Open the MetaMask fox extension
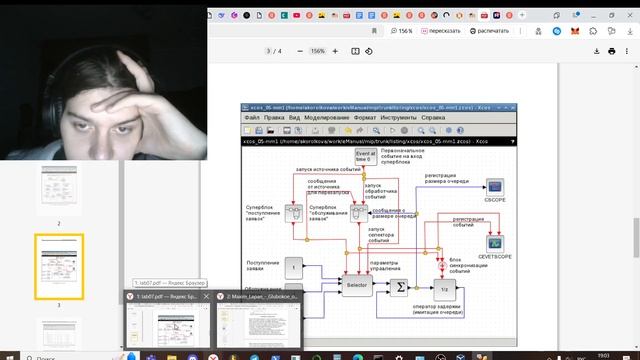This screenshot has width=640, height=360. click(x=575, y=31)
